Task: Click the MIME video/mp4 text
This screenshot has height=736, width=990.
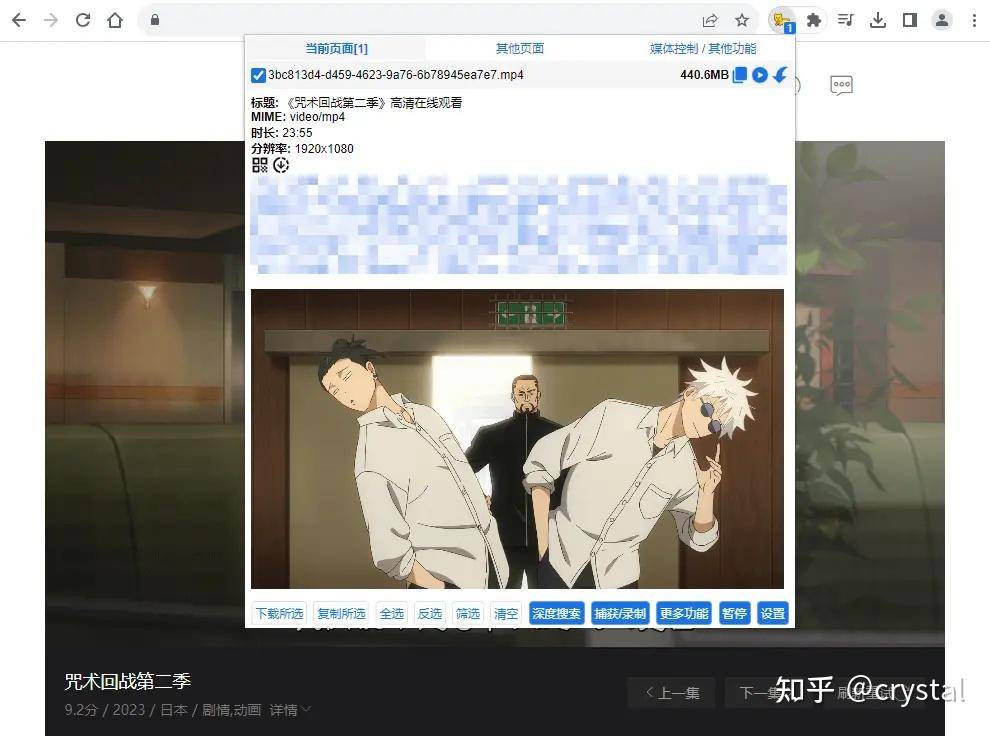Action: pyautogui.click(x=298, y=117)
